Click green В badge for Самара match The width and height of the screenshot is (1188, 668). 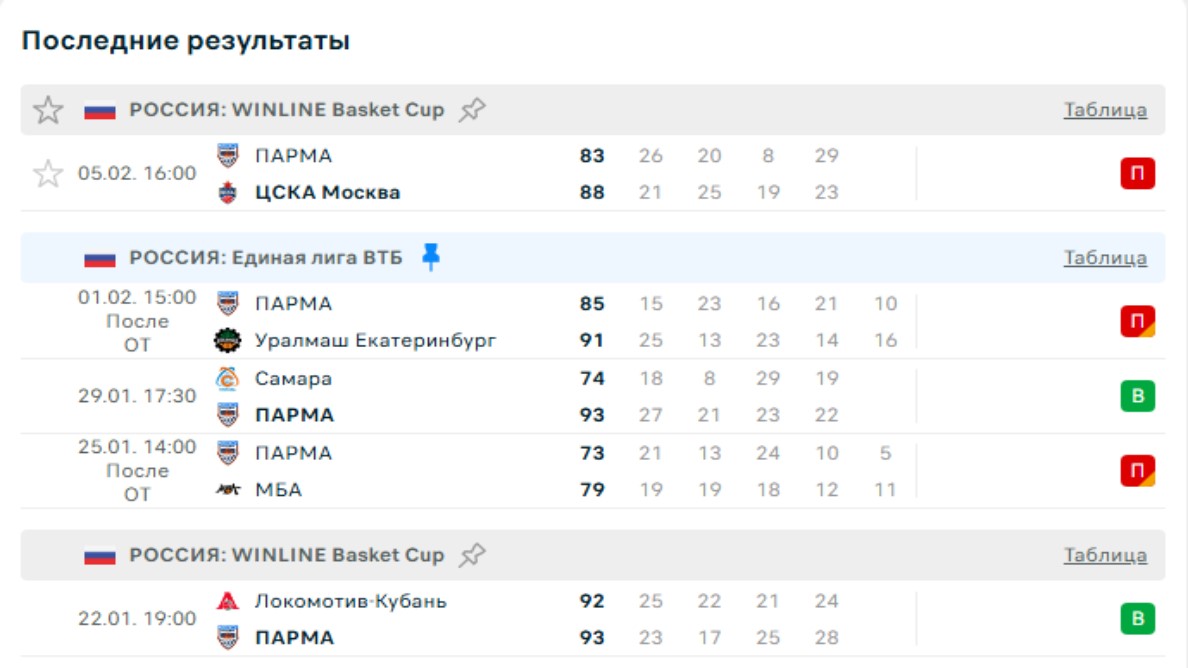coord(1137,397)
